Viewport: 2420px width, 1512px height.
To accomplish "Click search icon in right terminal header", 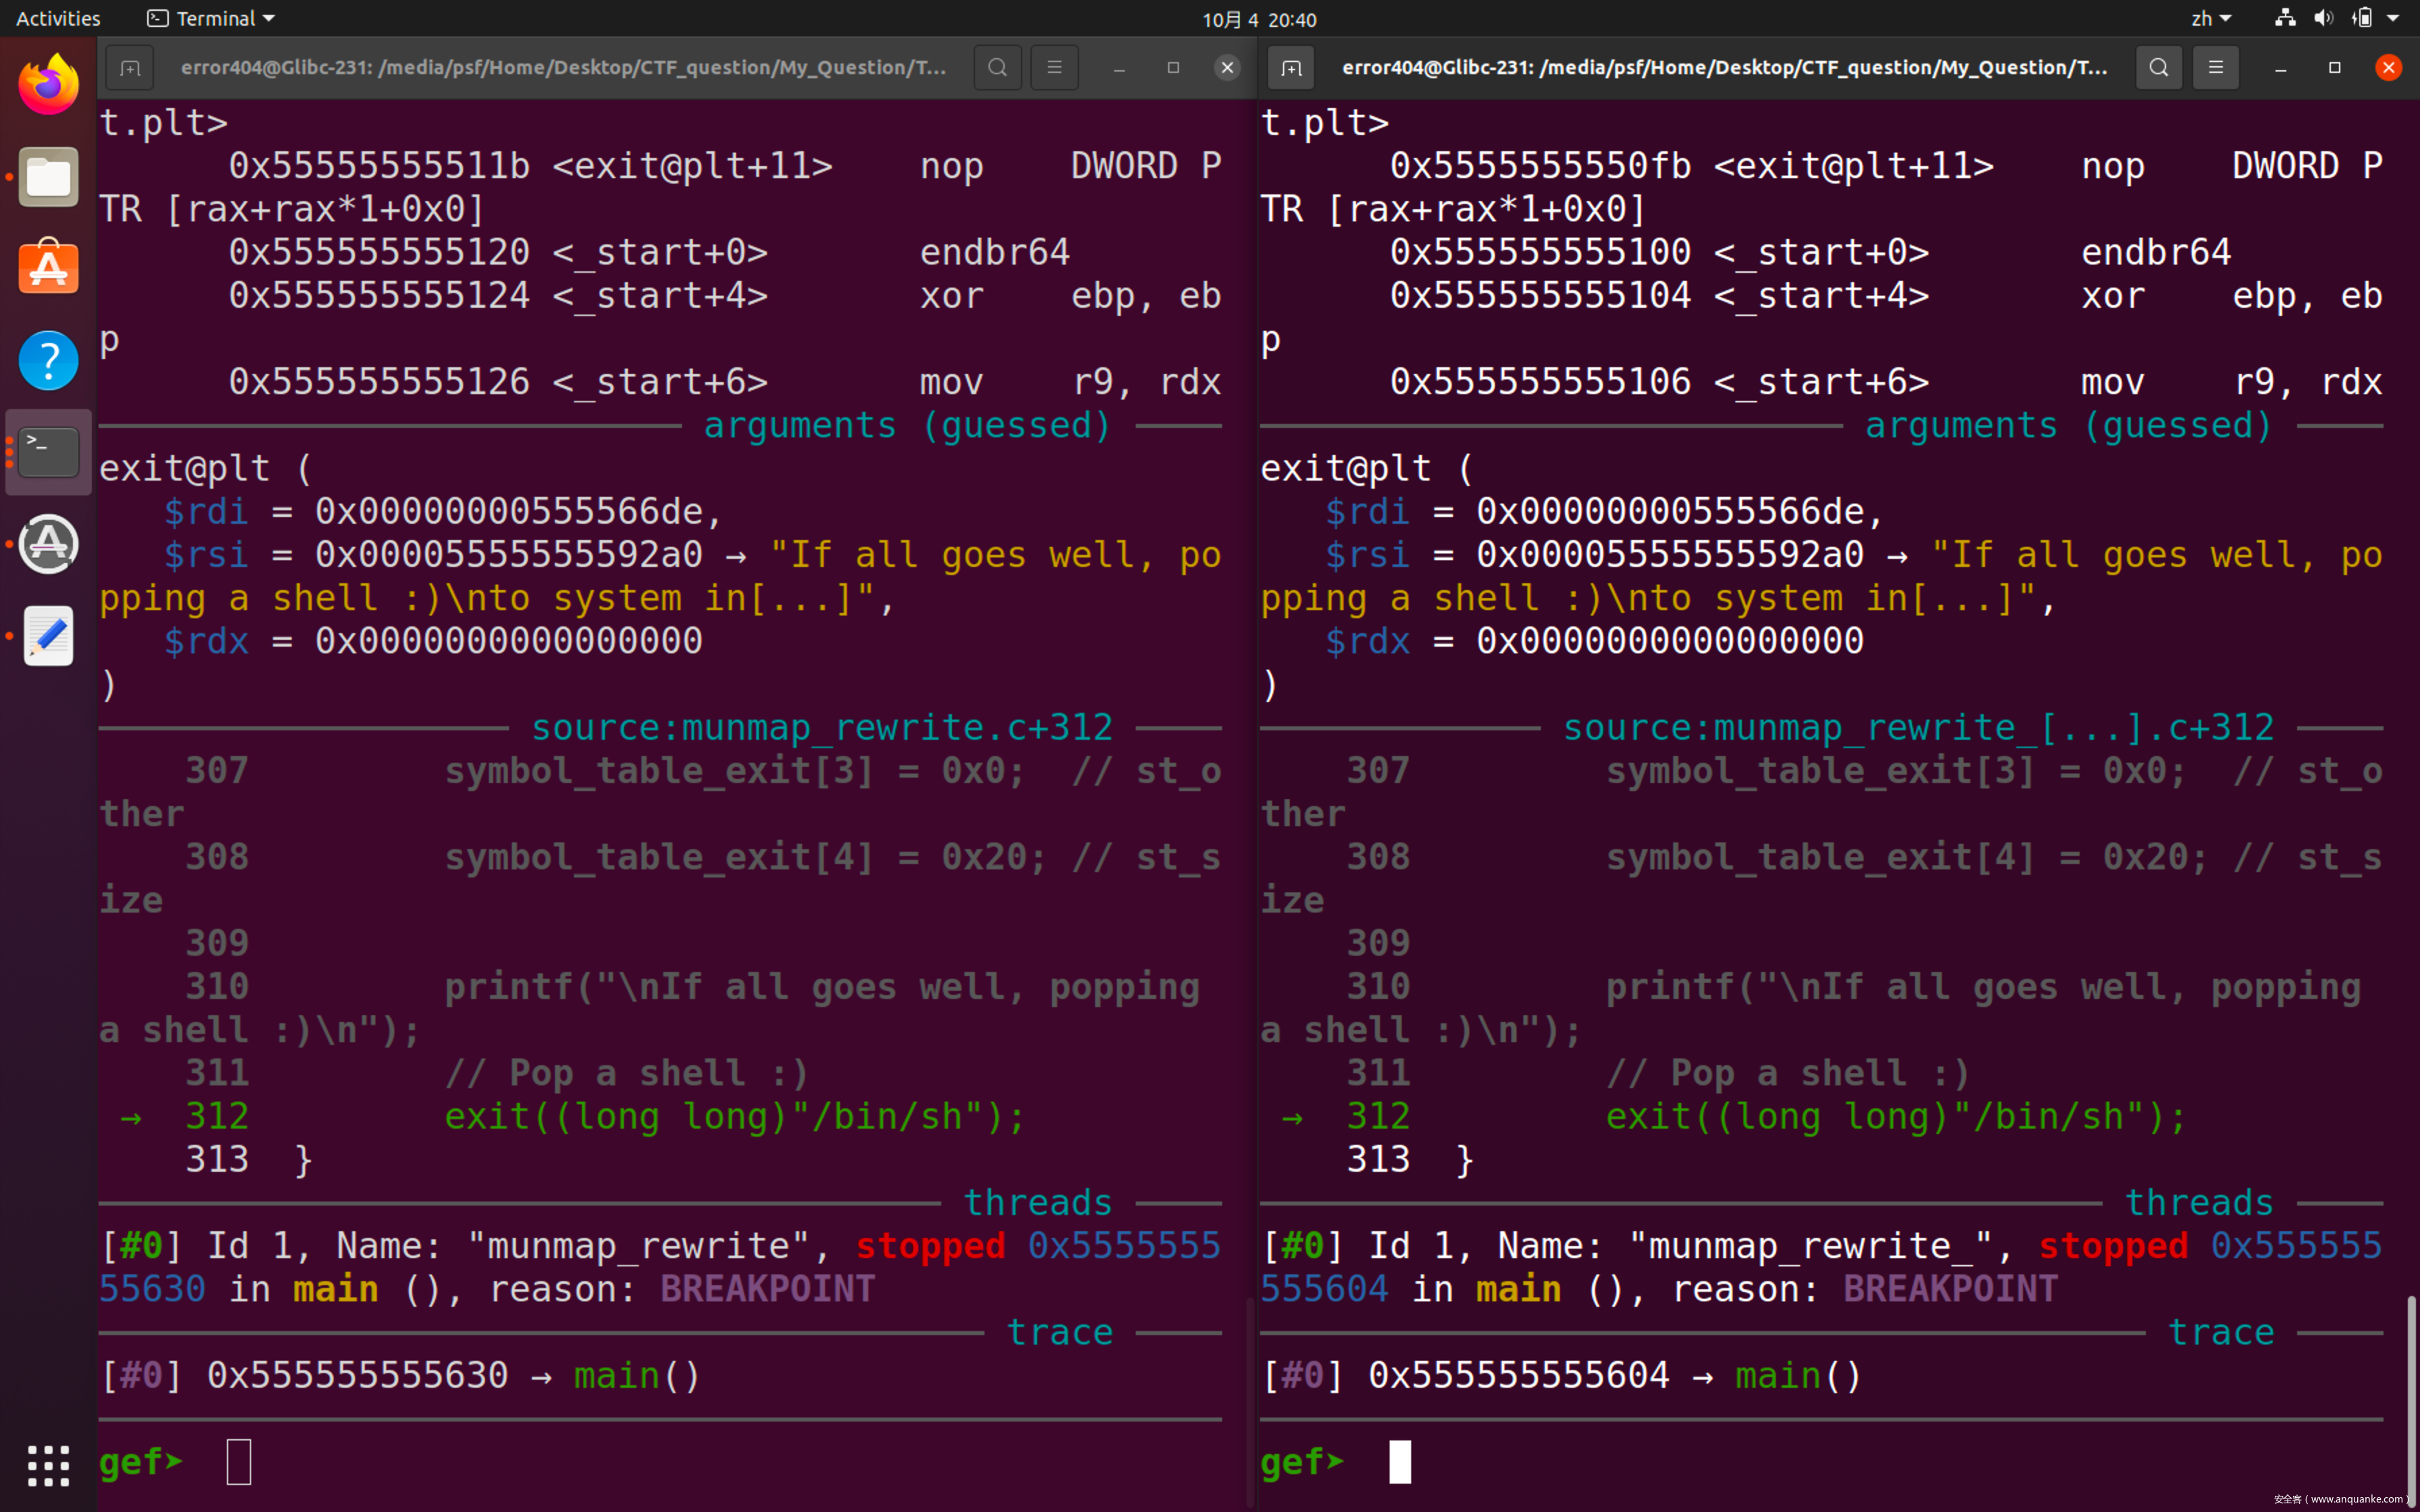I will click(x=2158, y=68).
